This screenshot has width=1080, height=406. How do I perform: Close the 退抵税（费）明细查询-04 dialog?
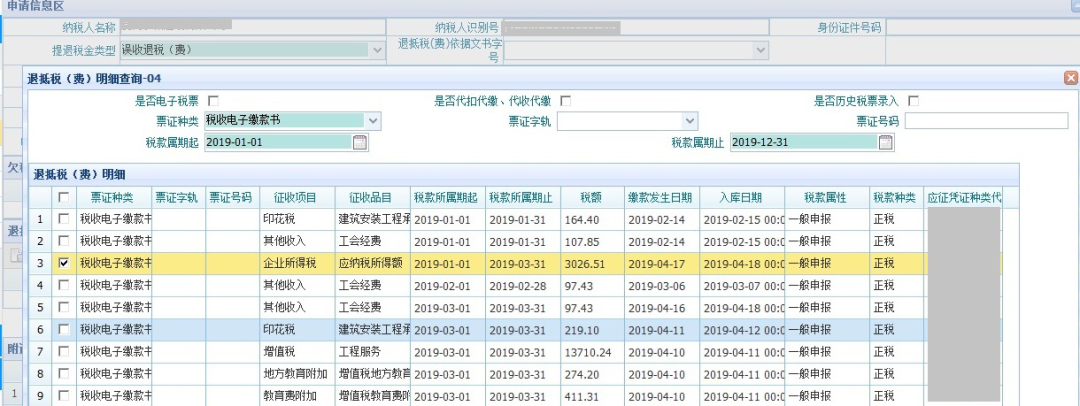point(1070,78)
